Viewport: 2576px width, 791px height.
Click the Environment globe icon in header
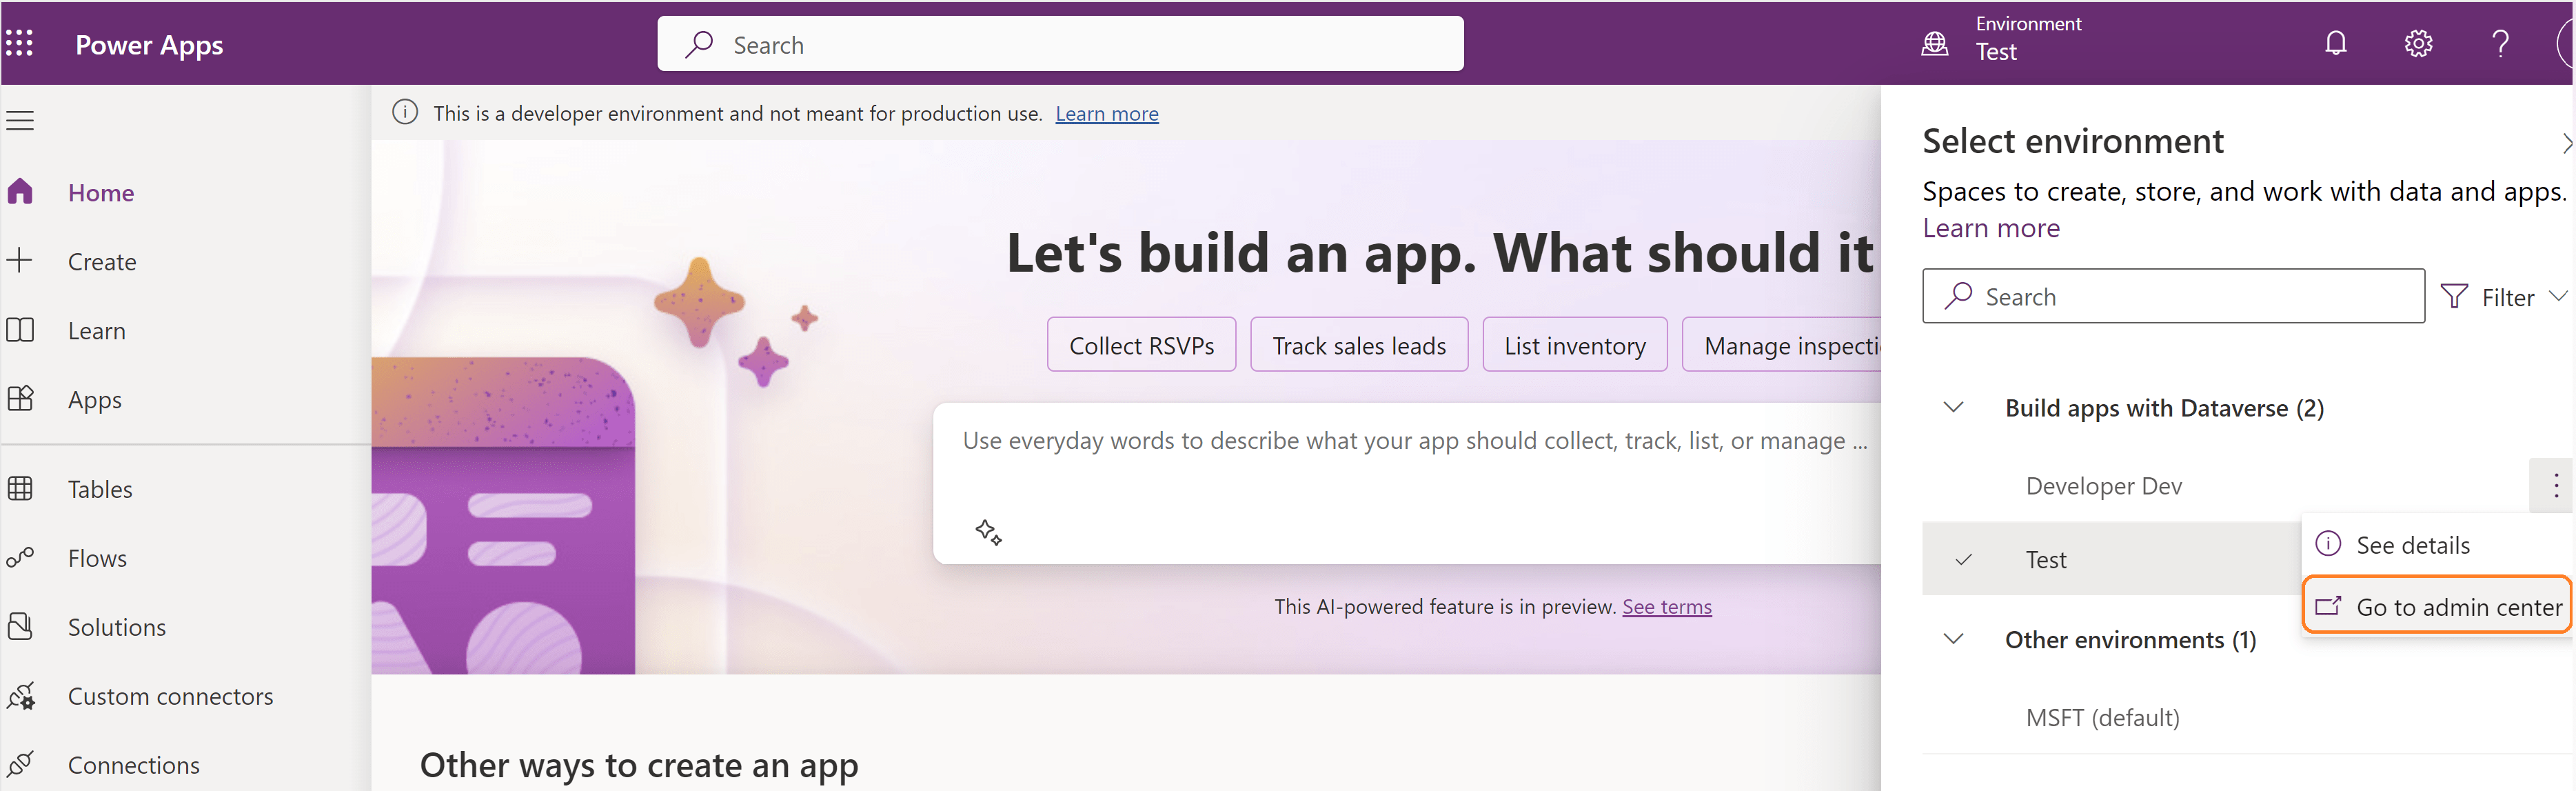(x=1935, y=43)
